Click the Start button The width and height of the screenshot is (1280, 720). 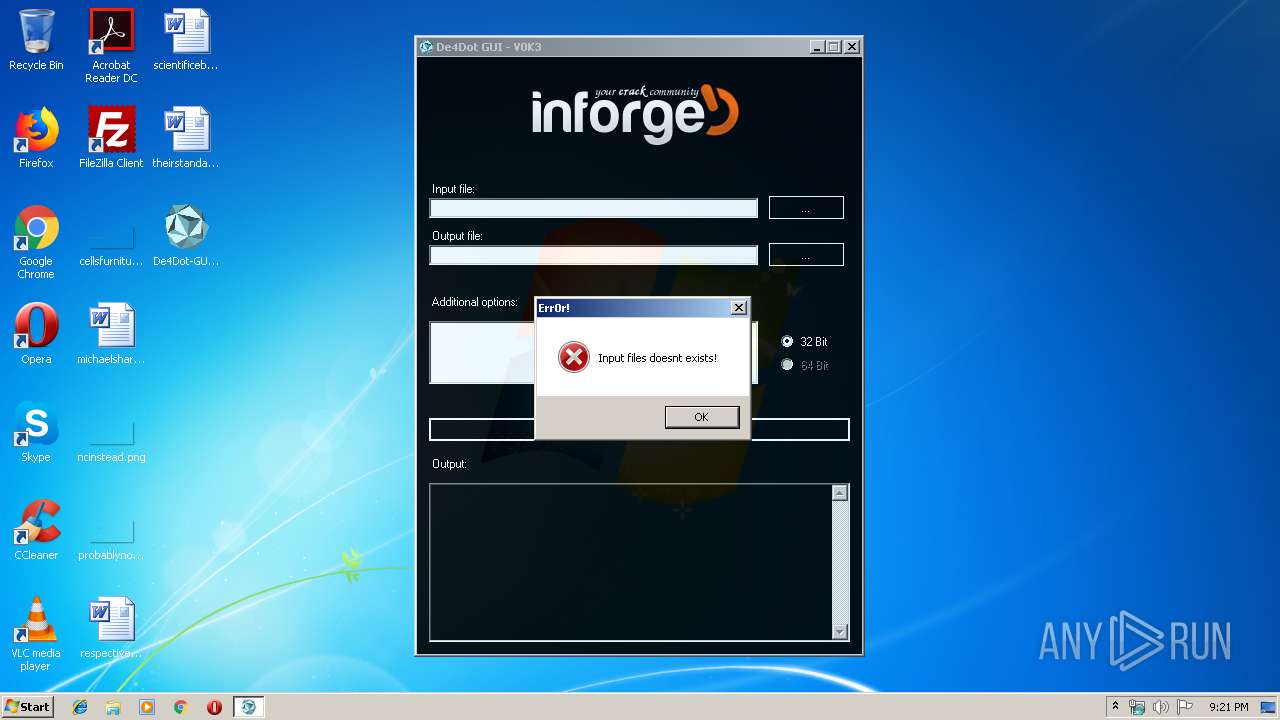tap(28, 707)
